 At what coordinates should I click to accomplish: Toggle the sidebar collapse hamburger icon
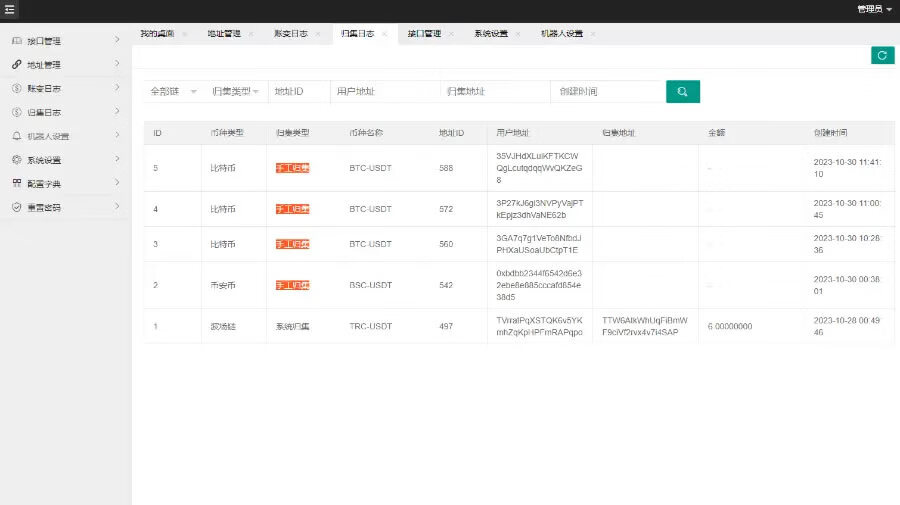pyautogui.click(x=10, y=10)
